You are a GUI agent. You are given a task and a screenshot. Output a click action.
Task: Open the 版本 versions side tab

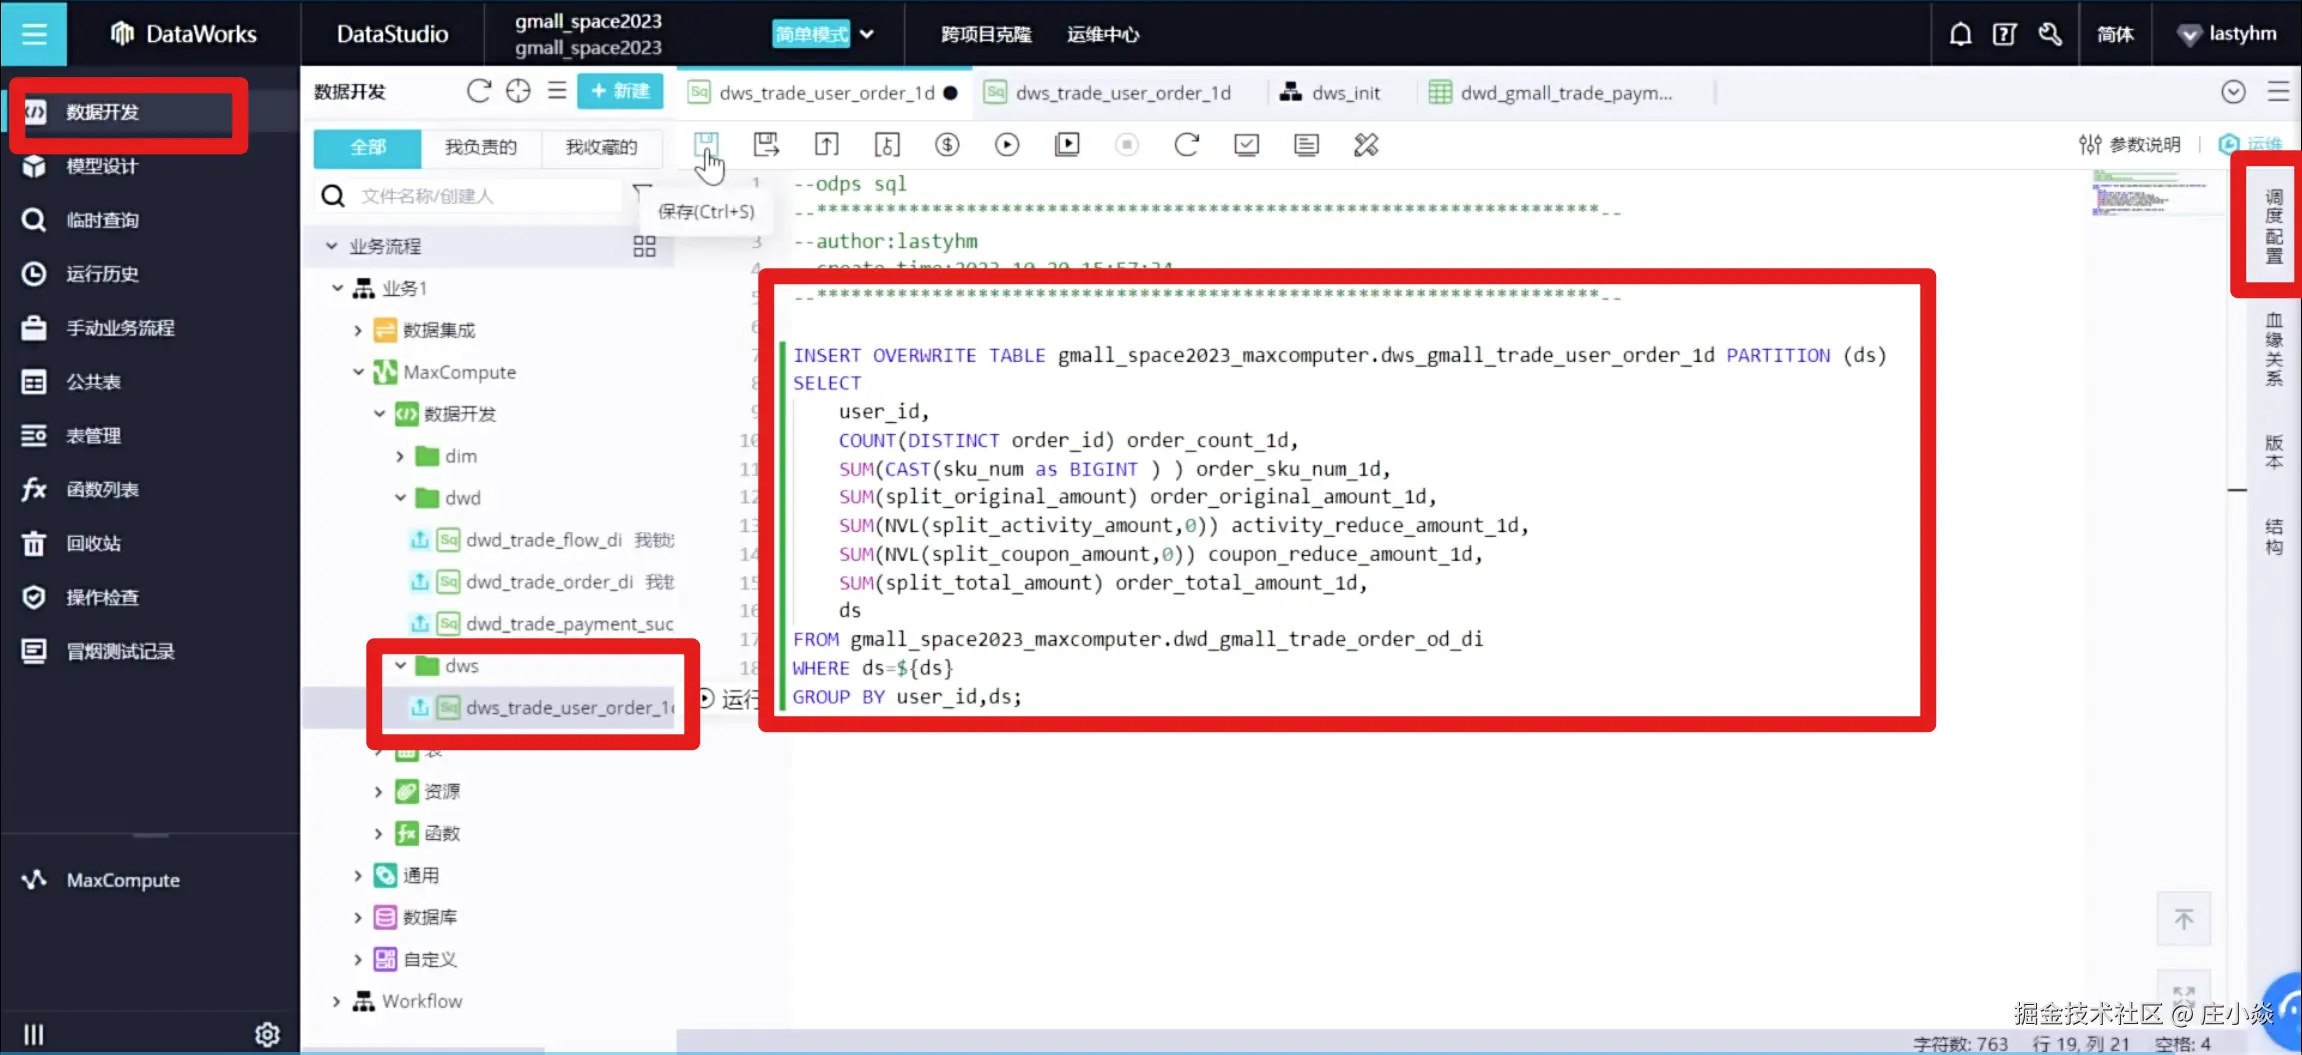click(2274, 451)
